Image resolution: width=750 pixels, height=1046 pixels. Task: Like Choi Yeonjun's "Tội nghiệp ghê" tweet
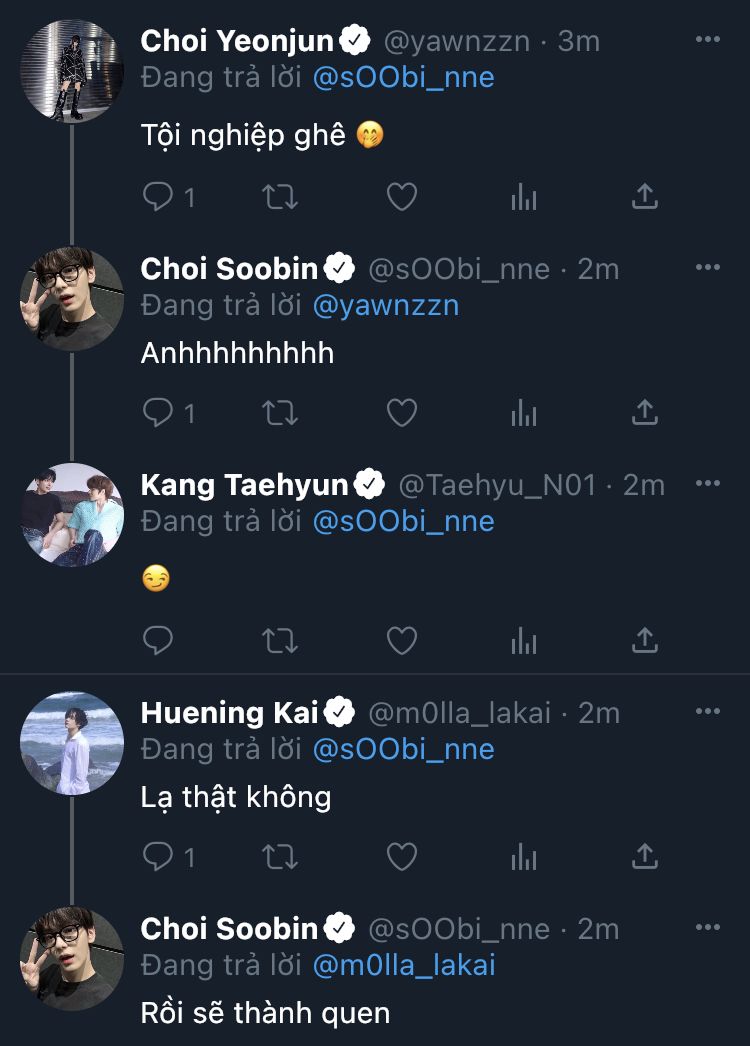(402, 197)
